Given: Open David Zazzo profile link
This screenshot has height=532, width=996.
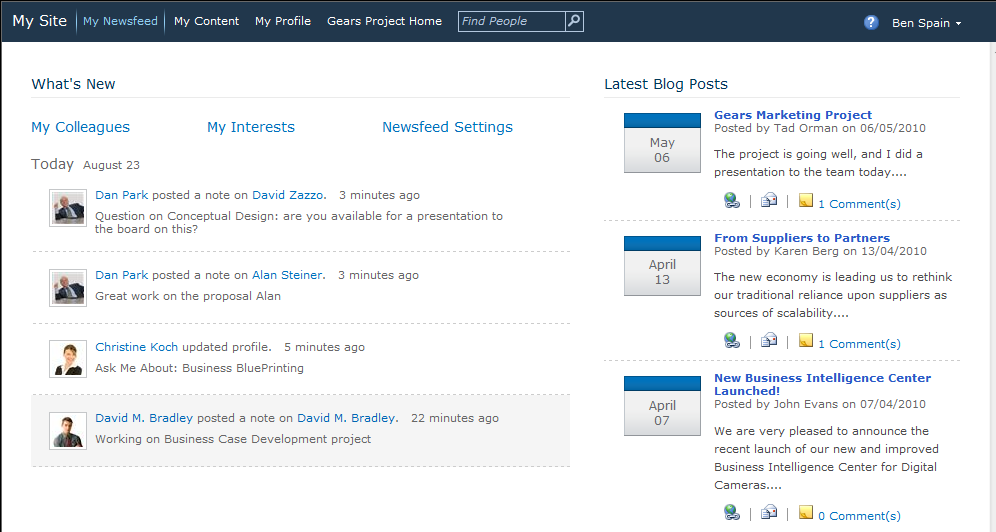Looking at the screenshot, I should [288, 195].
